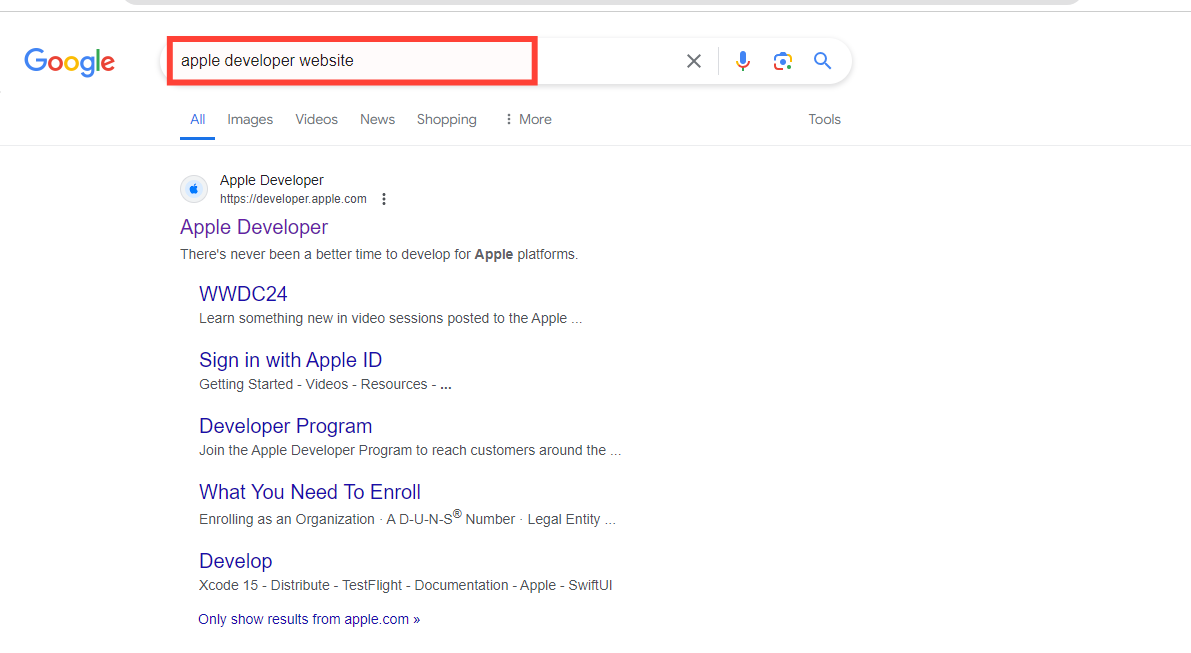
Task: Open the Develop sitelink
Action: coord(235,561)
